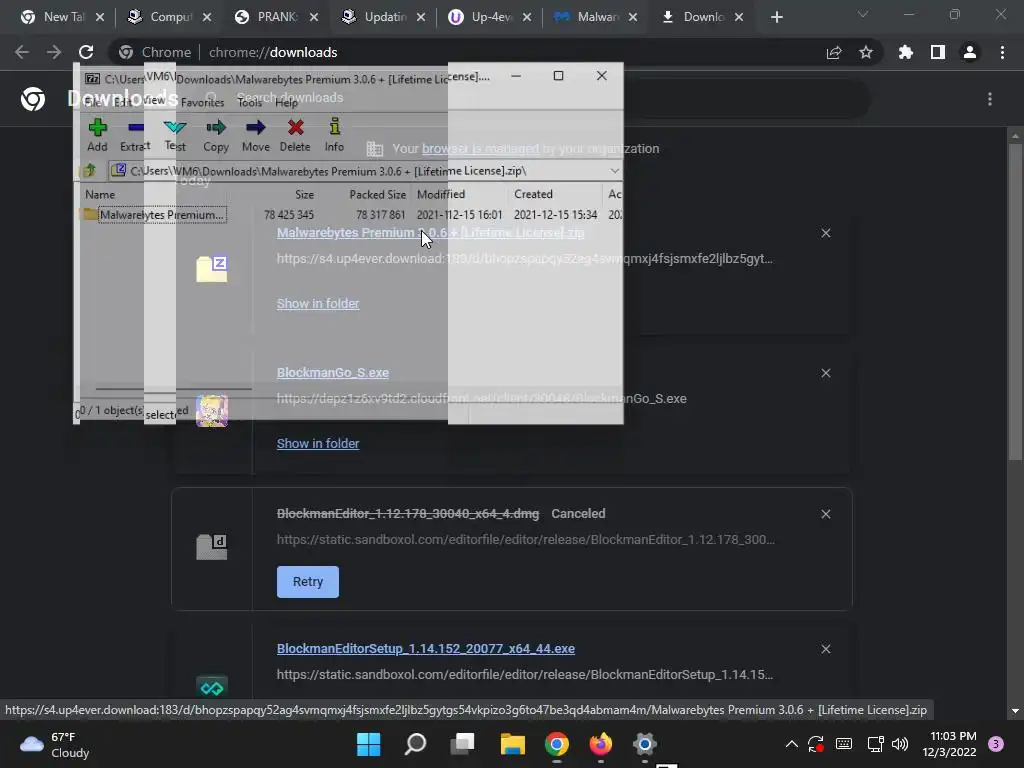Remove BlockmanGo_S.exe from list
The height and width of the screenshot is (768, 1024).
pyautogui.click(x=825, y=373)
